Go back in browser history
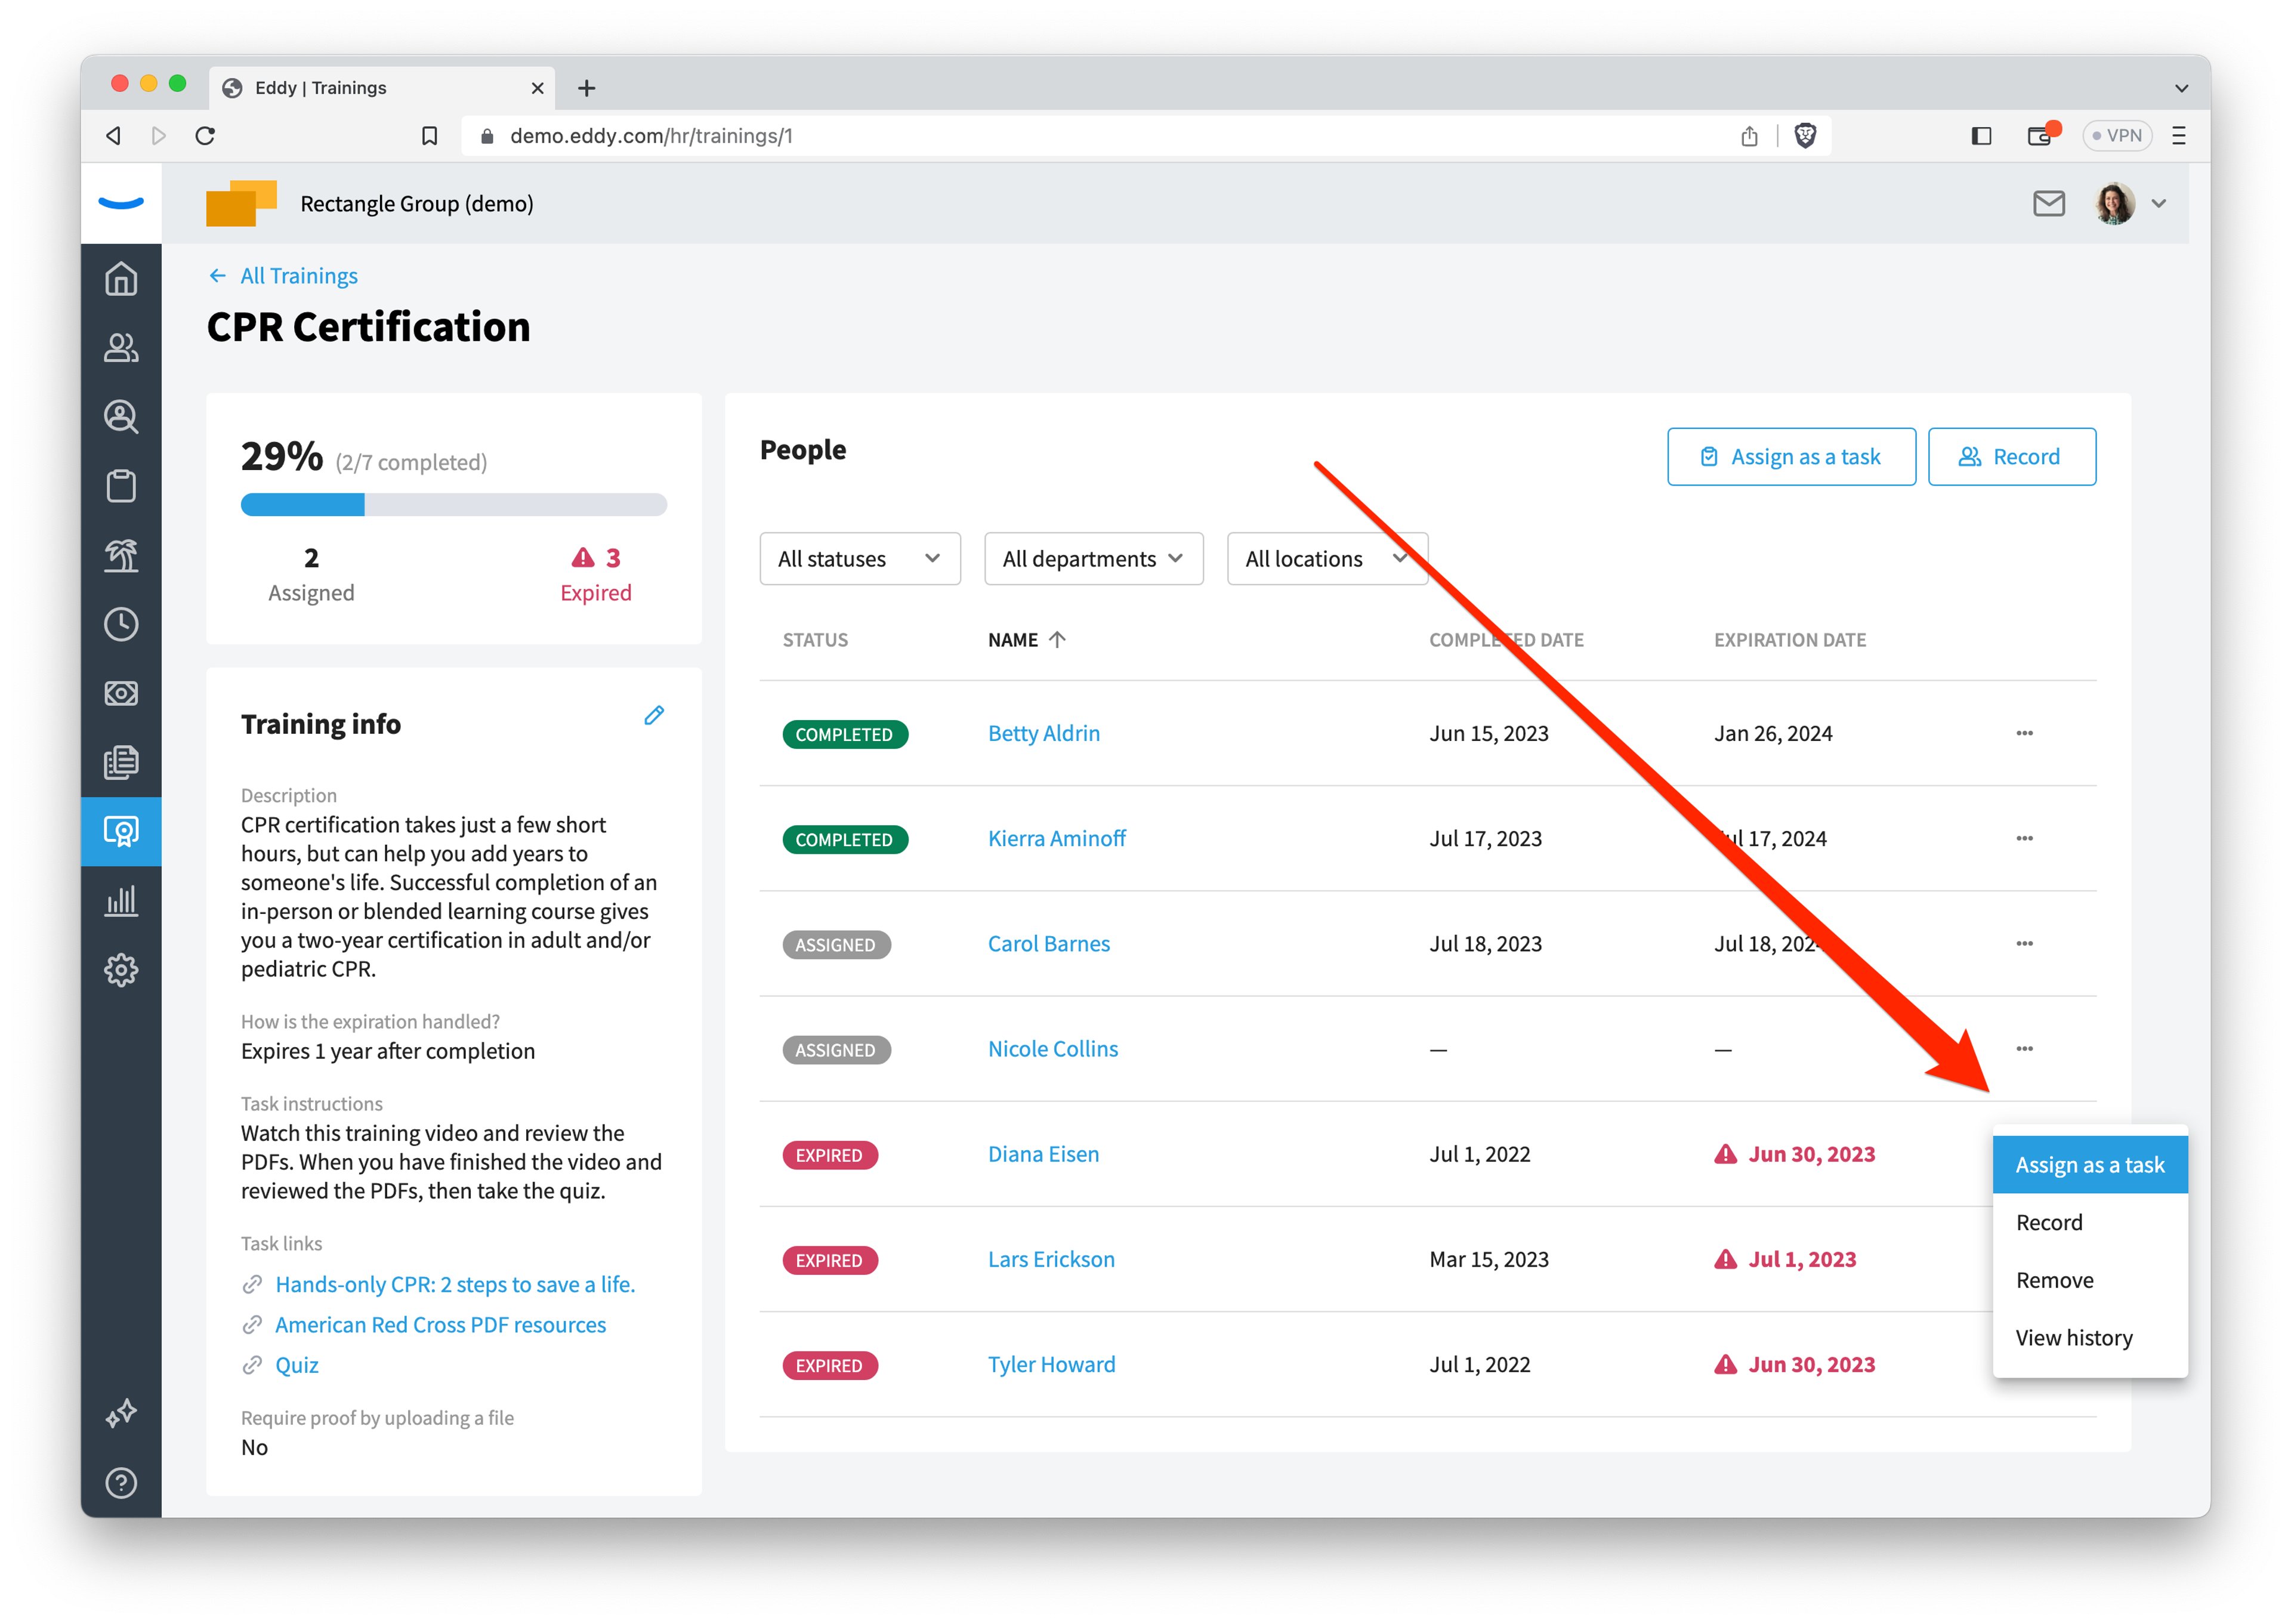 (114, 135)
